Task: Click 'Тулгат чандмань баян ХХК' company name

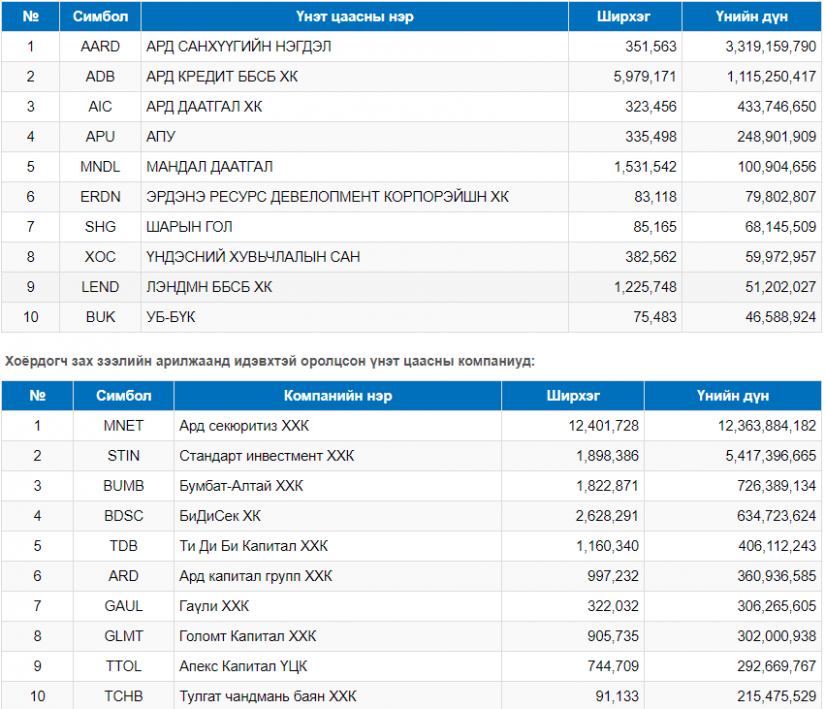Action: click(268, 695)
